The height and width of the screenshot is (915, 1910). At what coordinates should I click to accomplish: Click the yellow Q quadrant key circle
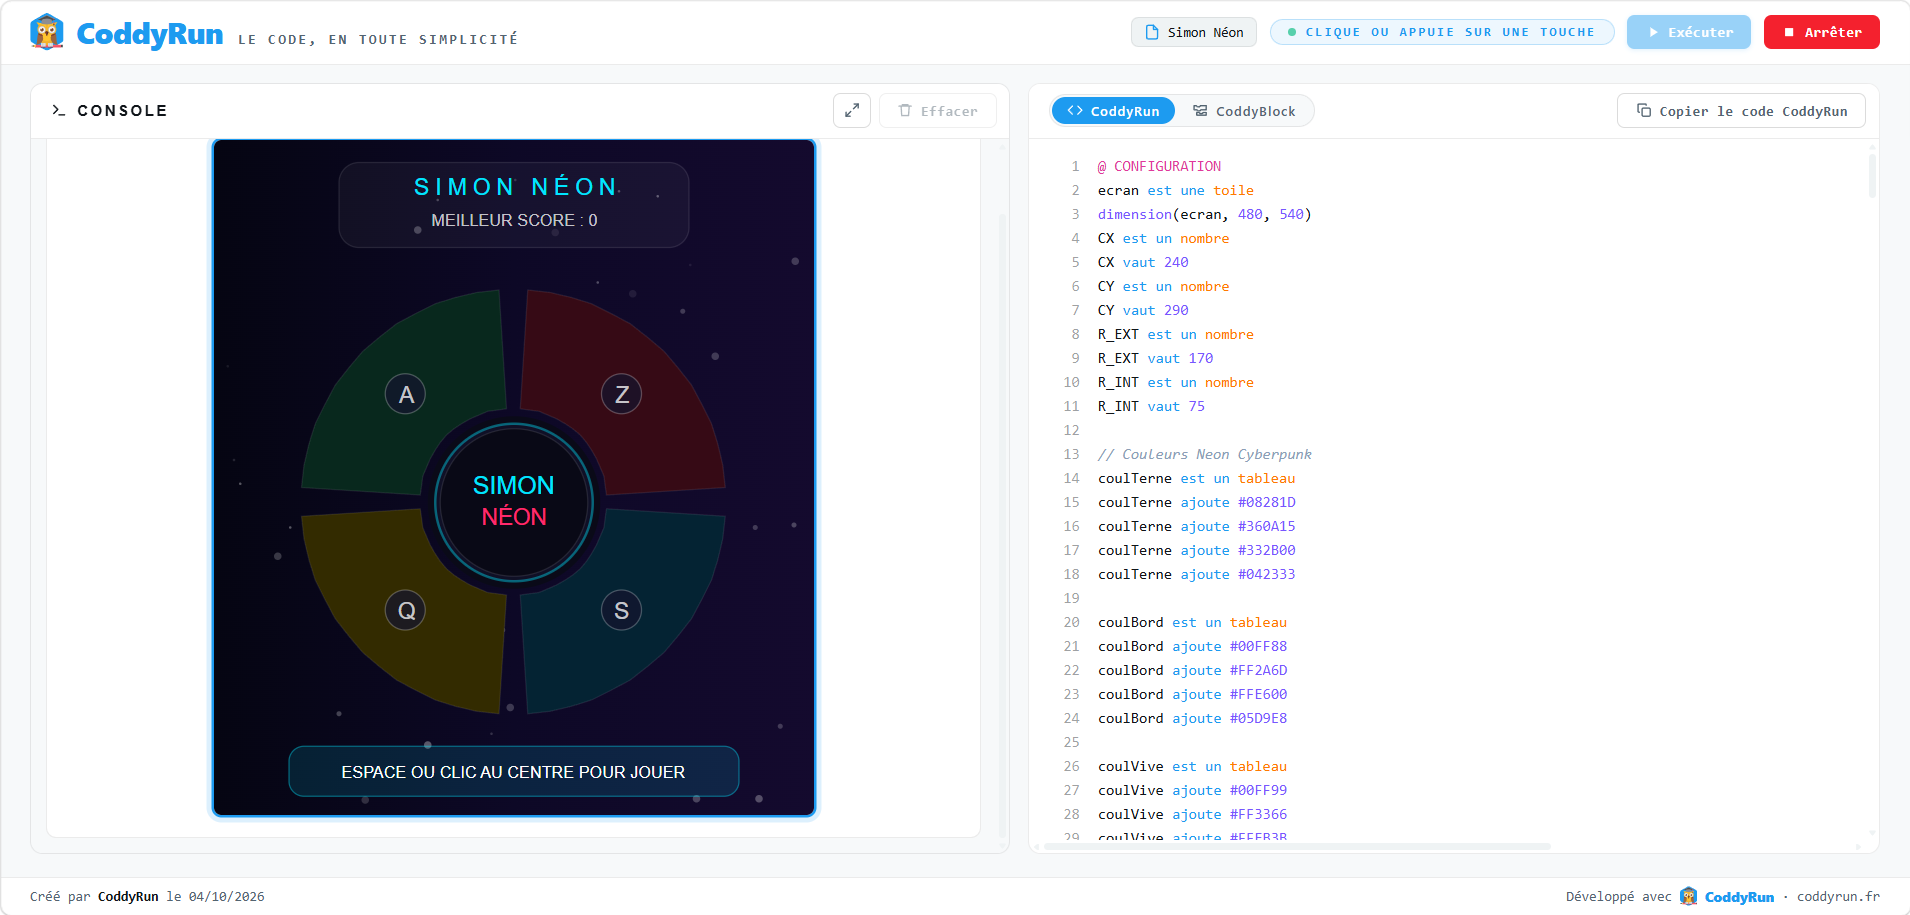click(406, 610)
